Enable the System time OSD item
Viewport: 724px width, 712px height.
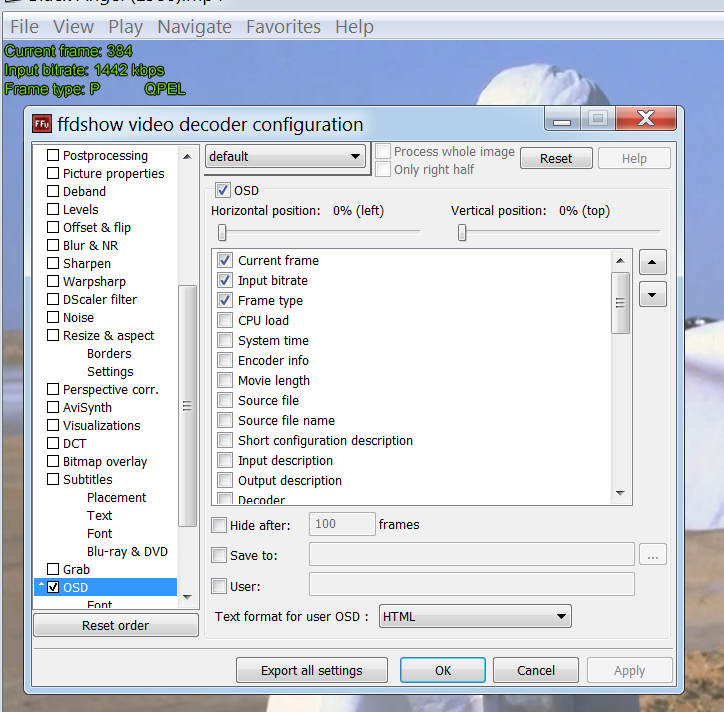225,340
